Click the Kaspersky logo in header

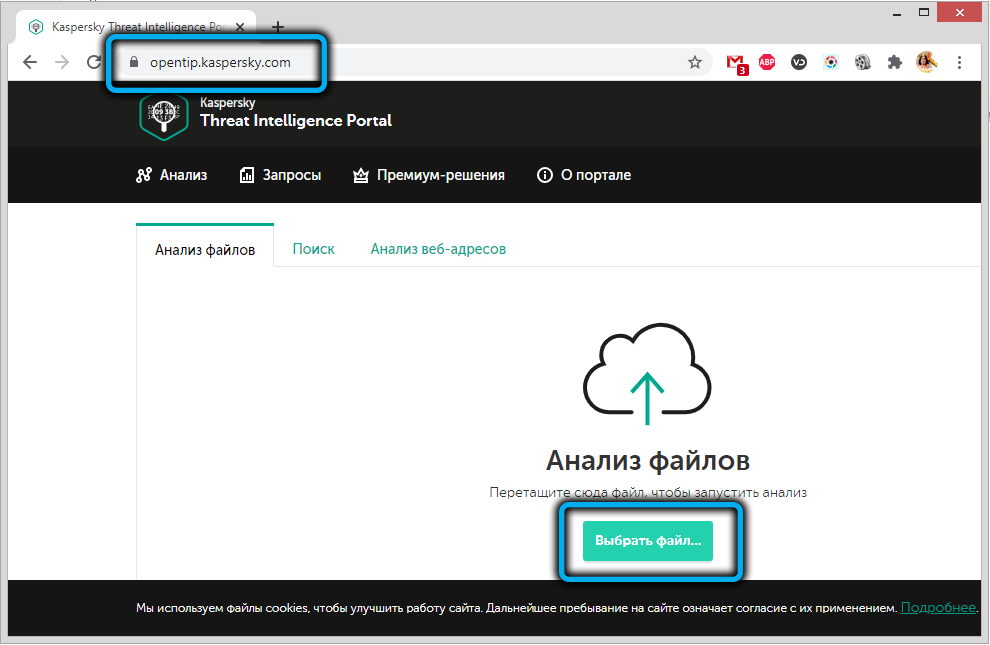163,117
